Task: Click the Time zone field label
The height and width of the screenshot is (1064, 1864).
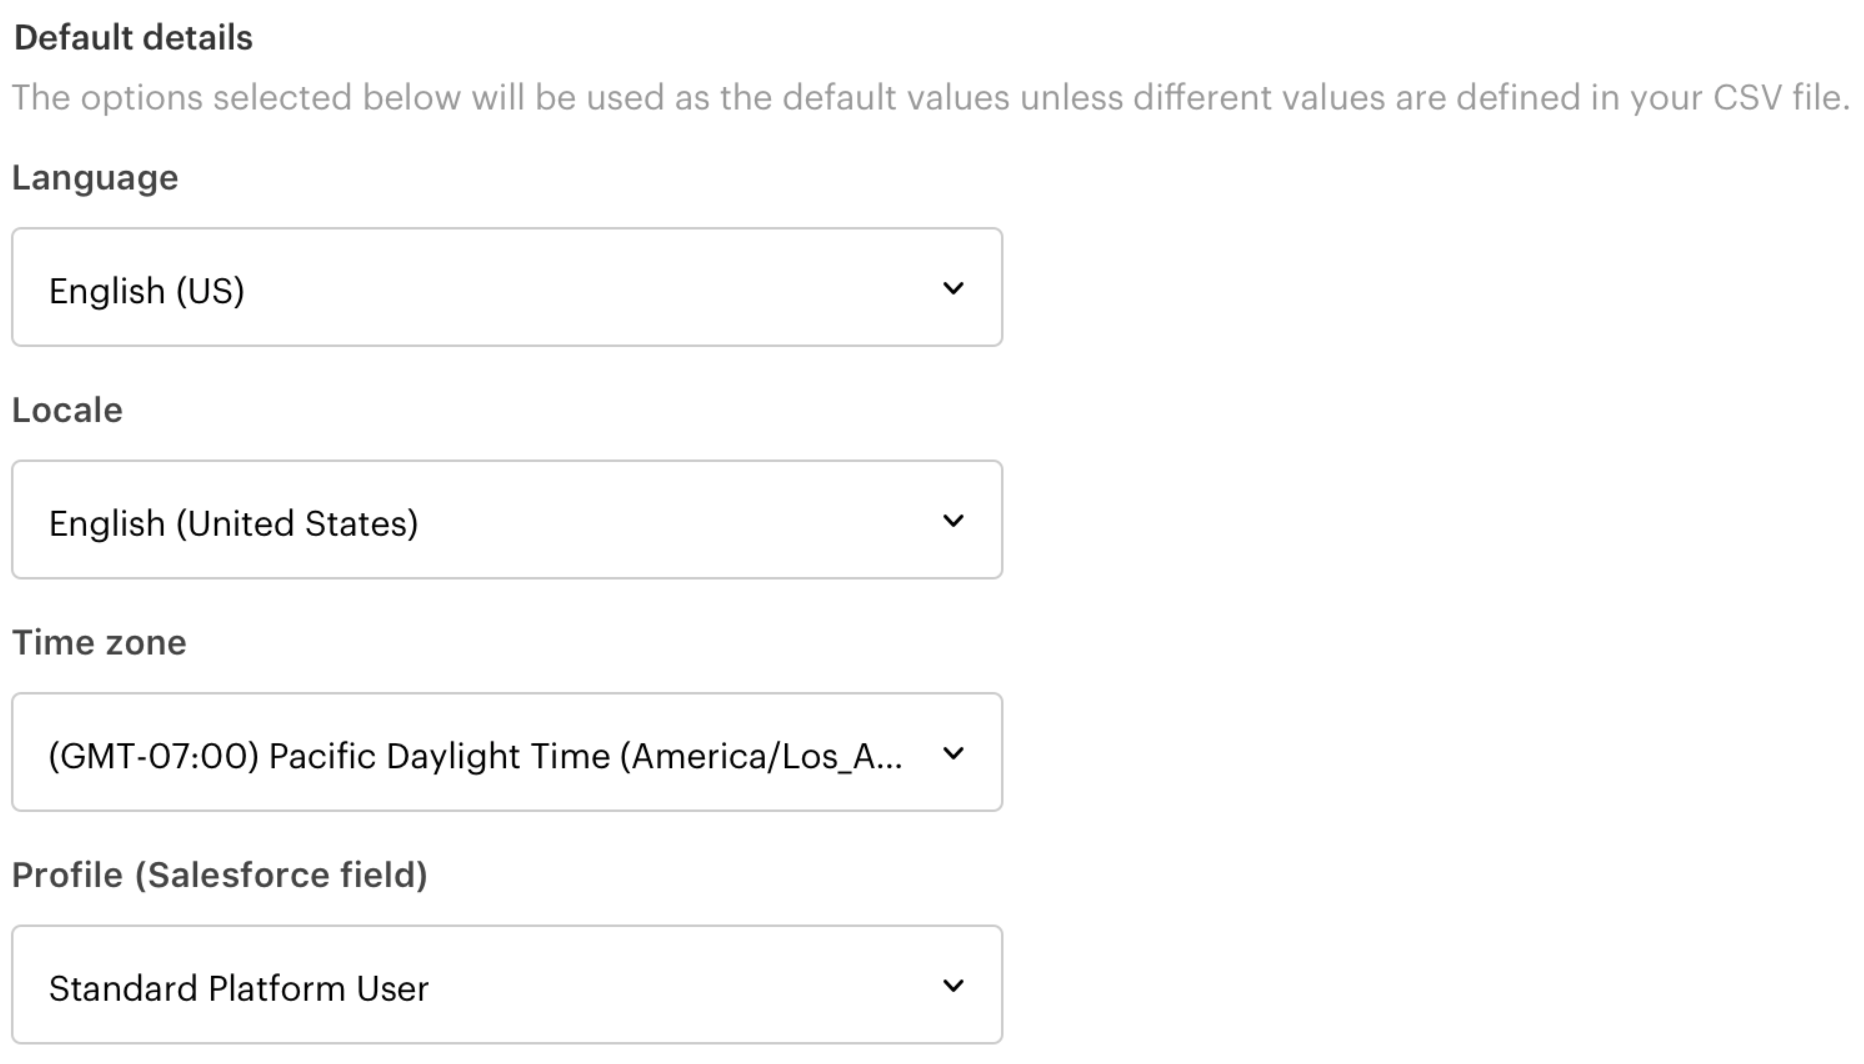Action: [99, 642]
